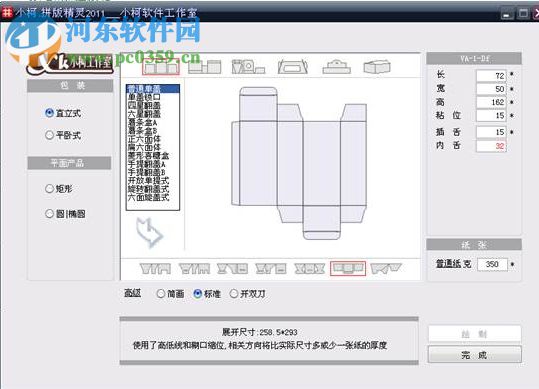This screenshot has width=539, height=389.
Task: Click the 完成 button
Action: (x=474, y=354)
